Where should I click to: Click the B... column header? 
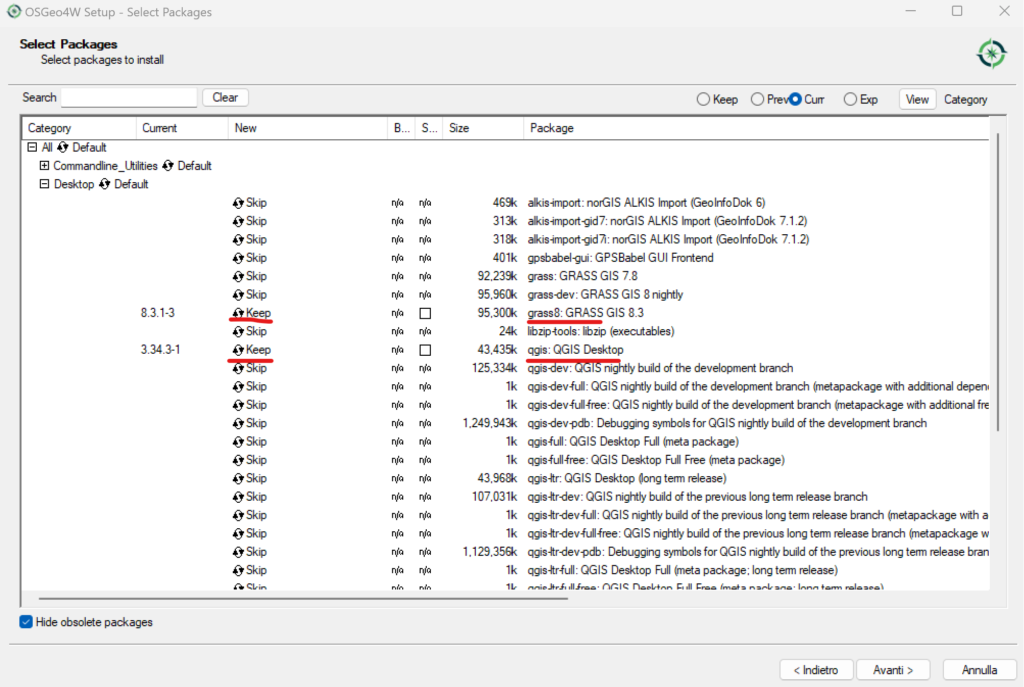(401, 128)
